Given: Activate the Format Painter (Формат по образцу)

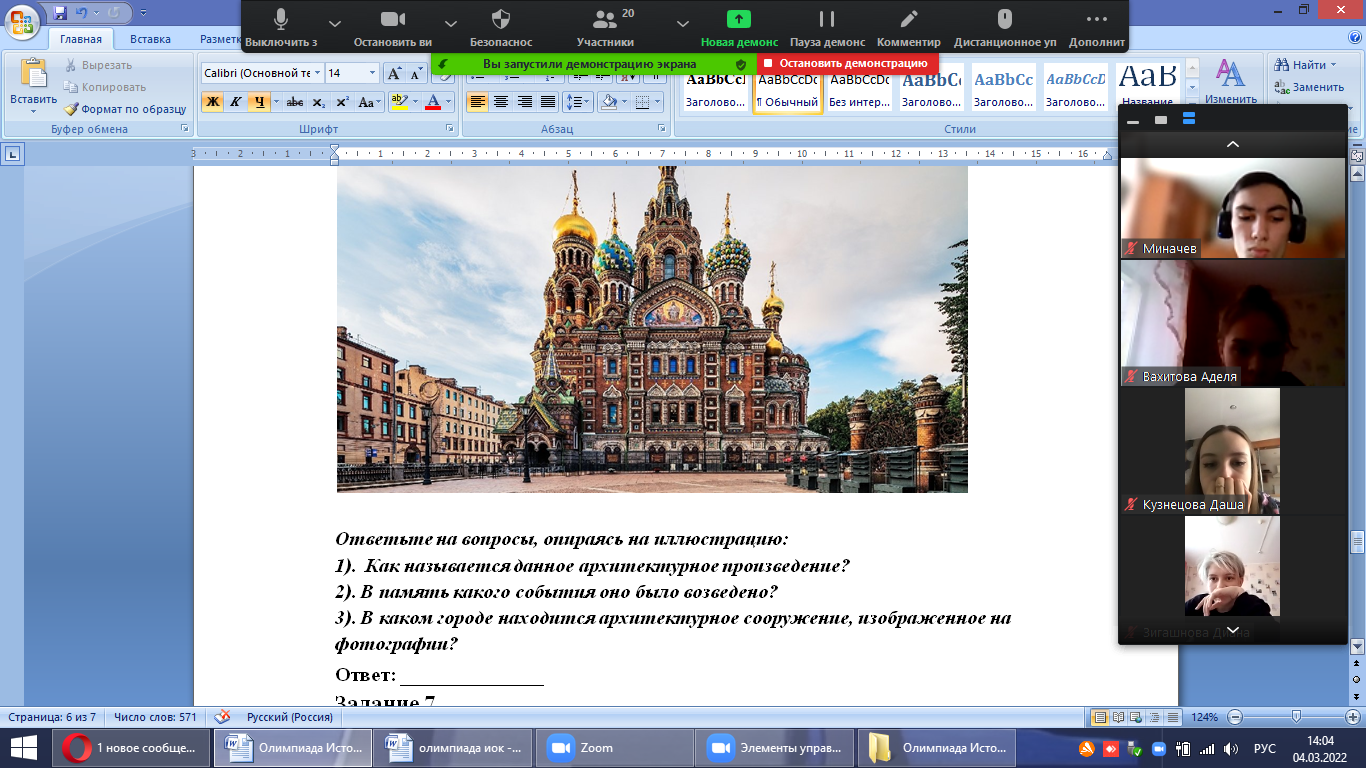Looking at the screenshot, I should click(125, 109).
